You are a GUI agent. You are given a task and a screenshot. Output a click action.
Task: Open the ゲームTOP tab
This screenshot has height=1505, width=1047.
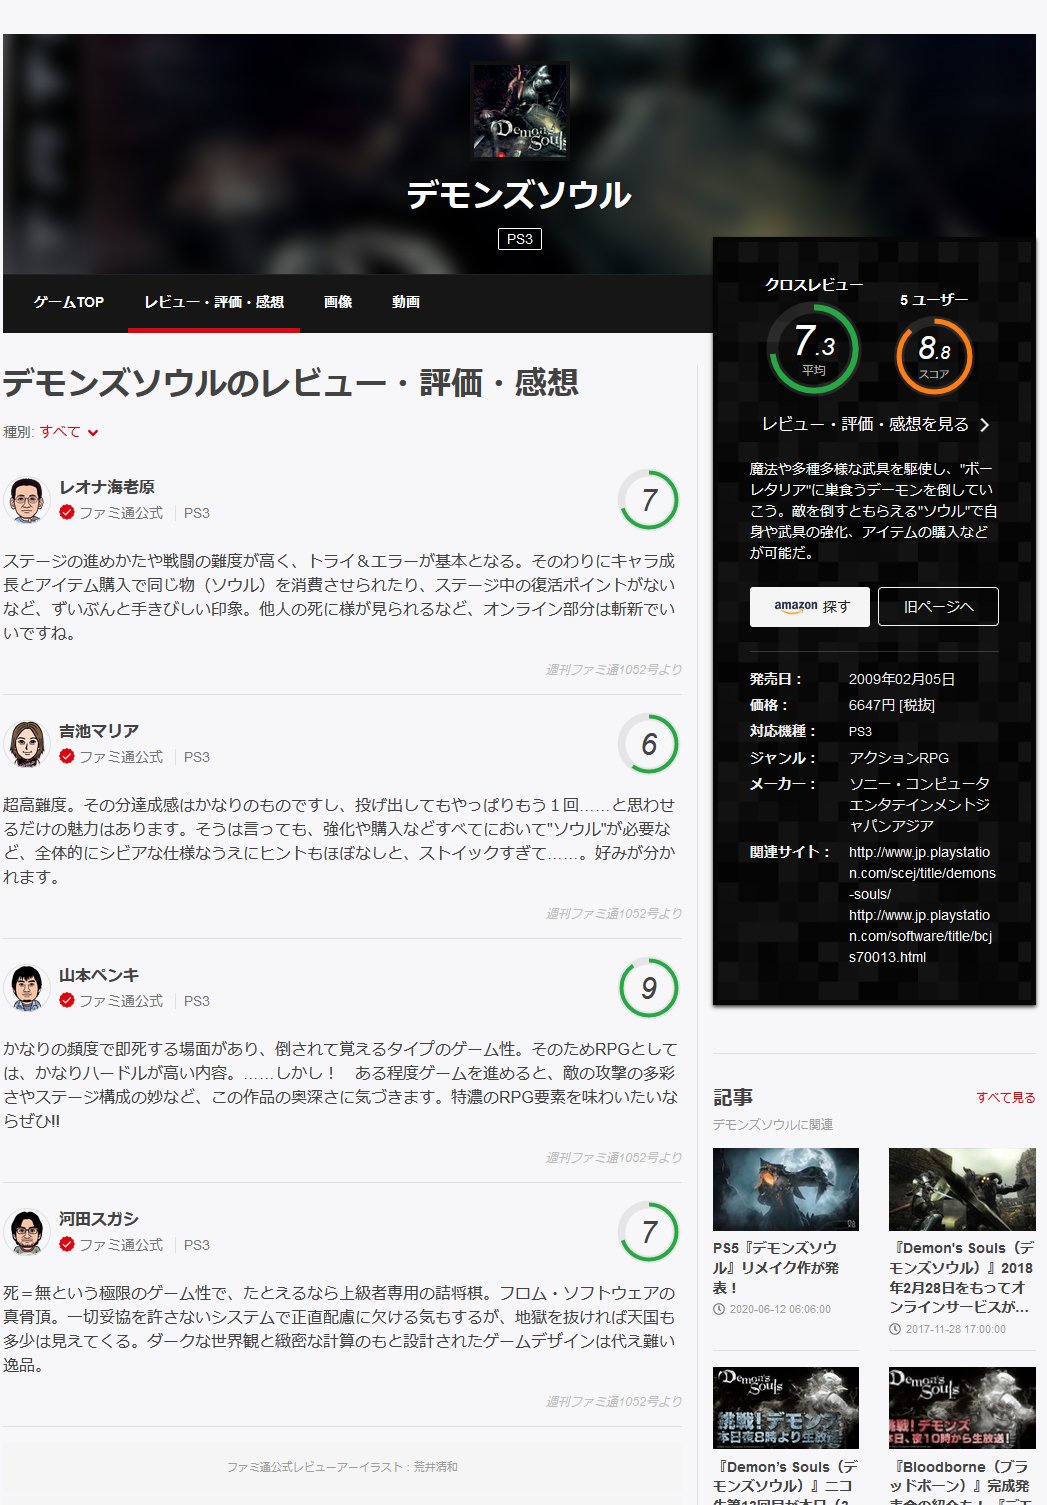[x=68, y=302]
